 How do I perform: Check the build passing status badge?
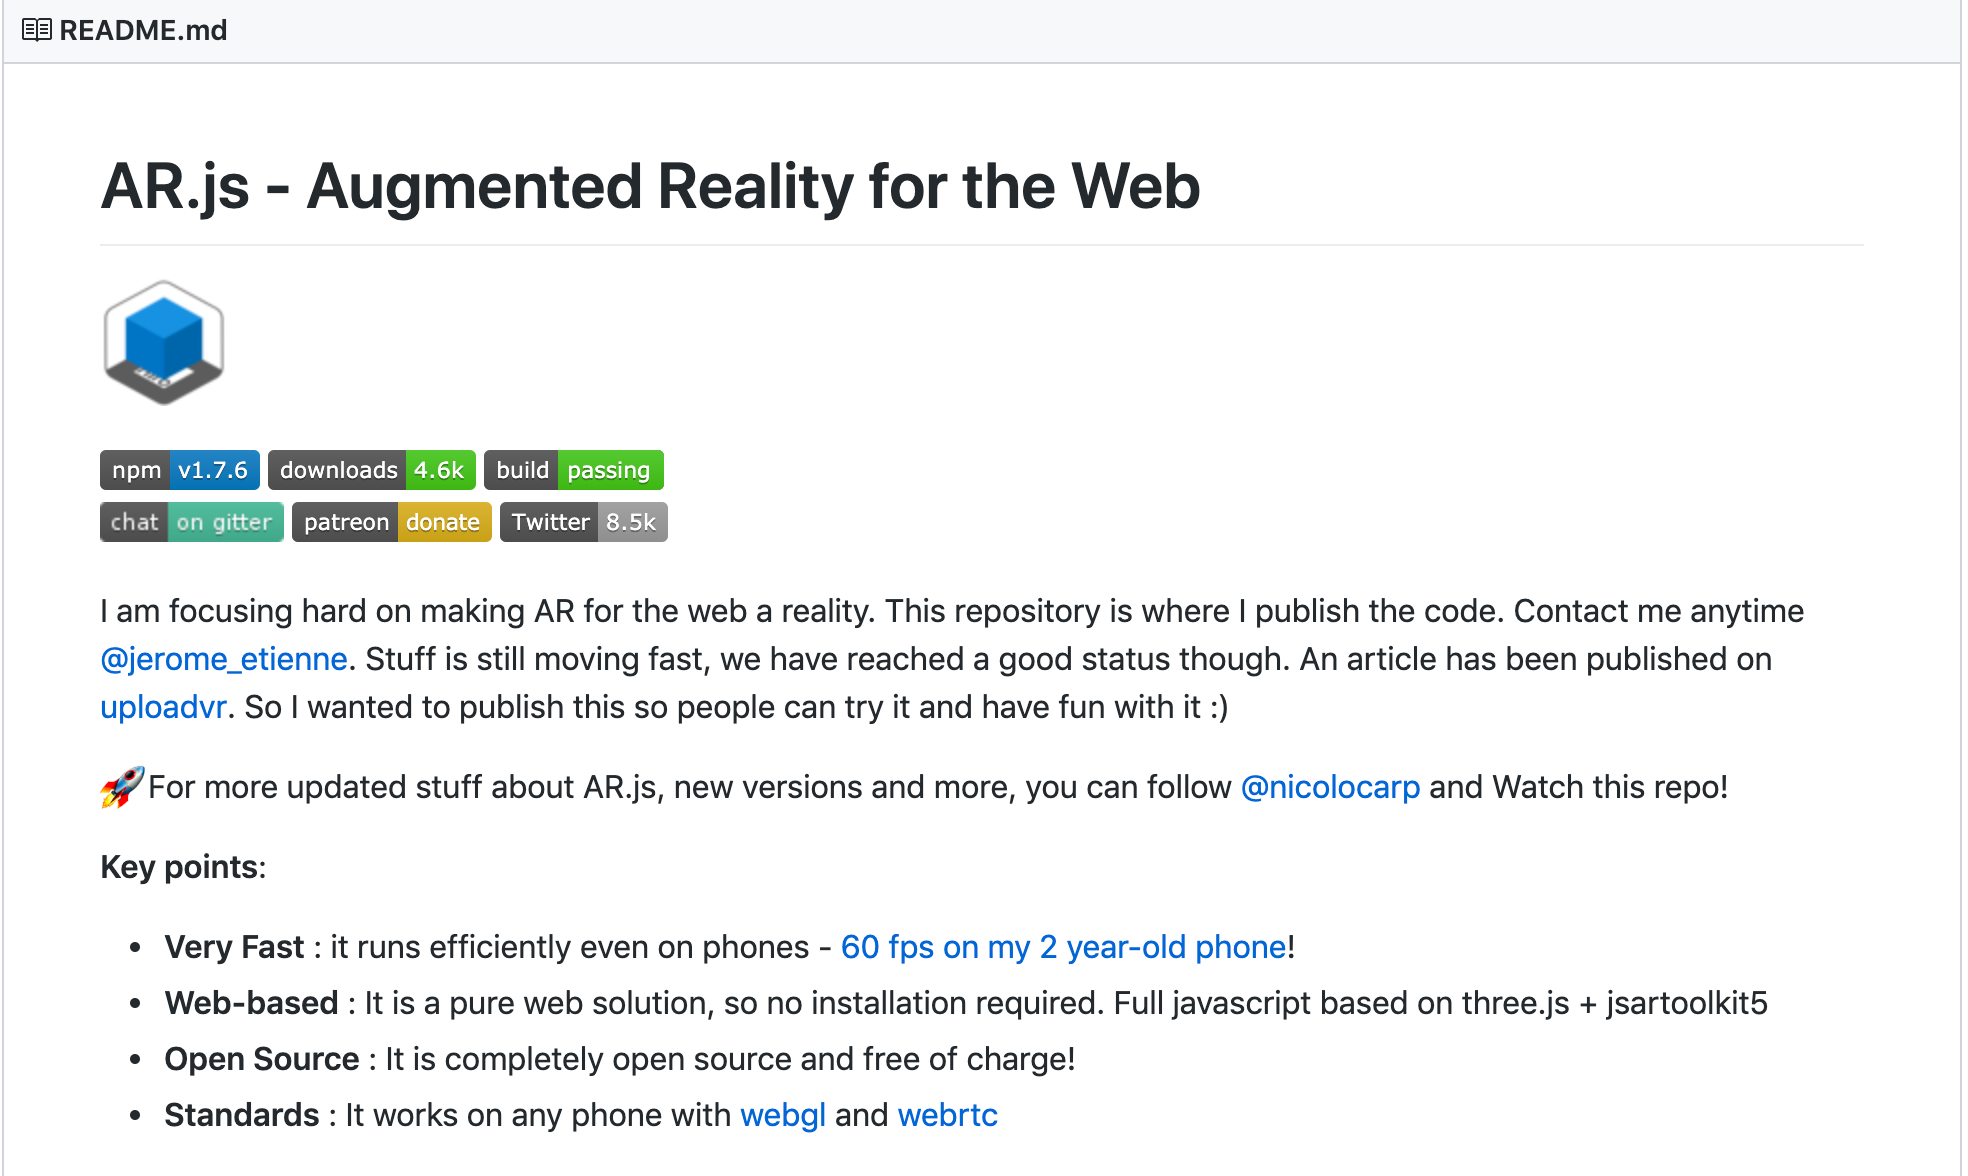coord(574,470)
